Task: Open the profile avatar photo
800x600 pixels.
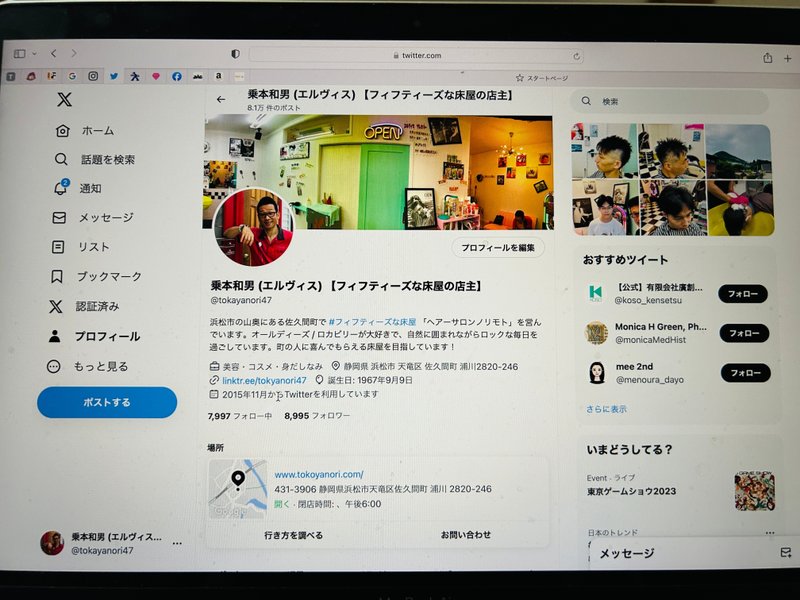Action: (x=254, y=228)
